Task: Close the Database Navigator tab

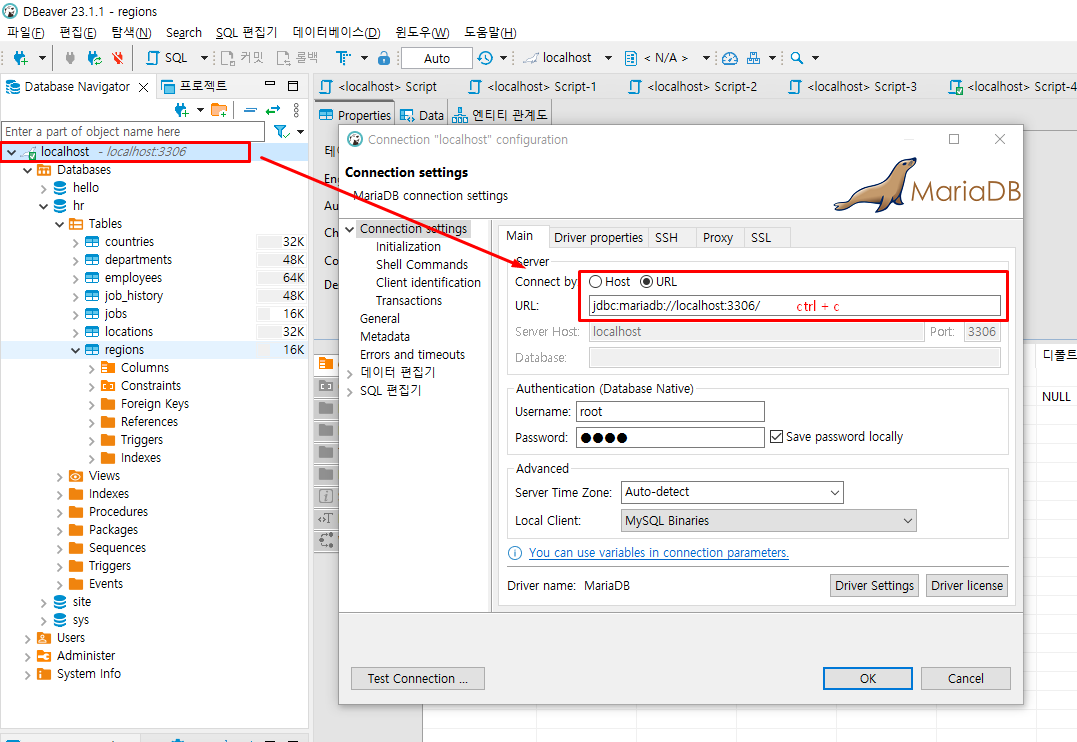Action: (143, 87)
